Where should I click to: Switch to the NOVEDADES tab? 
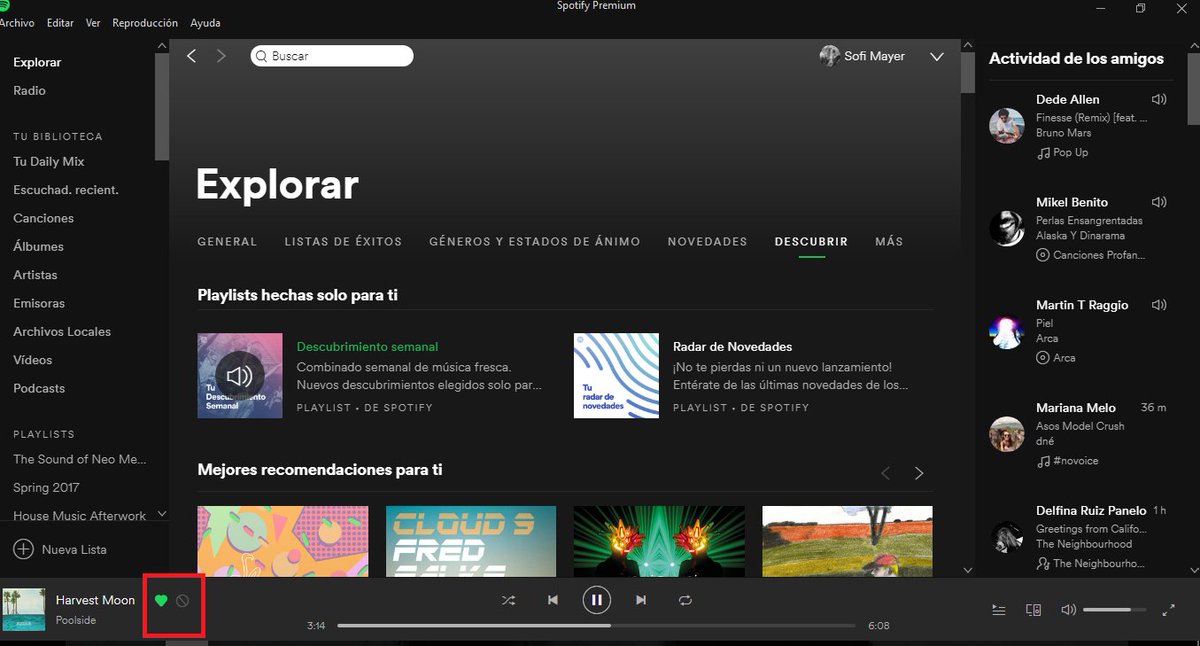[707, 242]
